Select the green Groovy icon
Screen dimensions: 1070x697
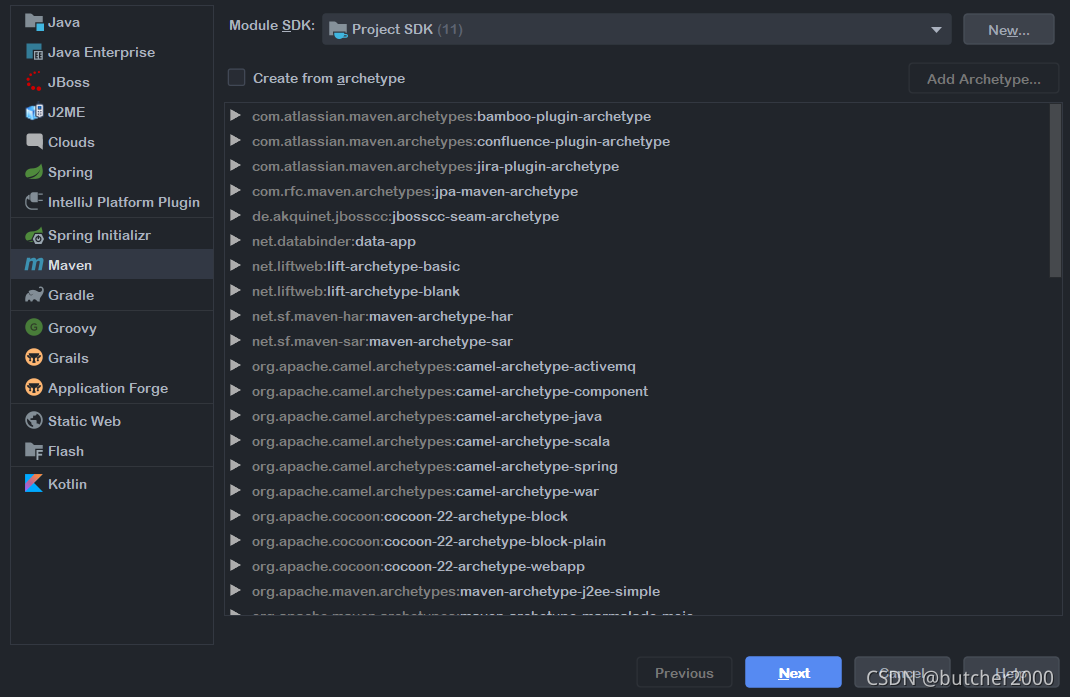(34, 328)
